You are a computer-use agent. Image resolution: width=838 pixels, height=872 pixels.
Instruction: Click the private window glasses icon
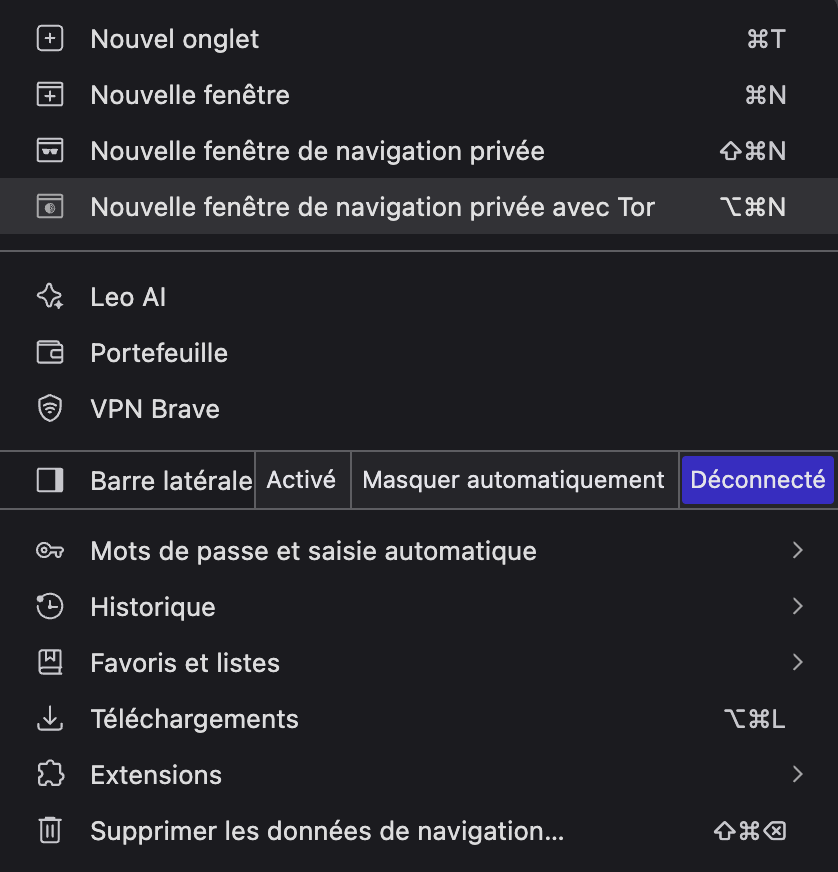pyautogui.click(x=49, y=151)
